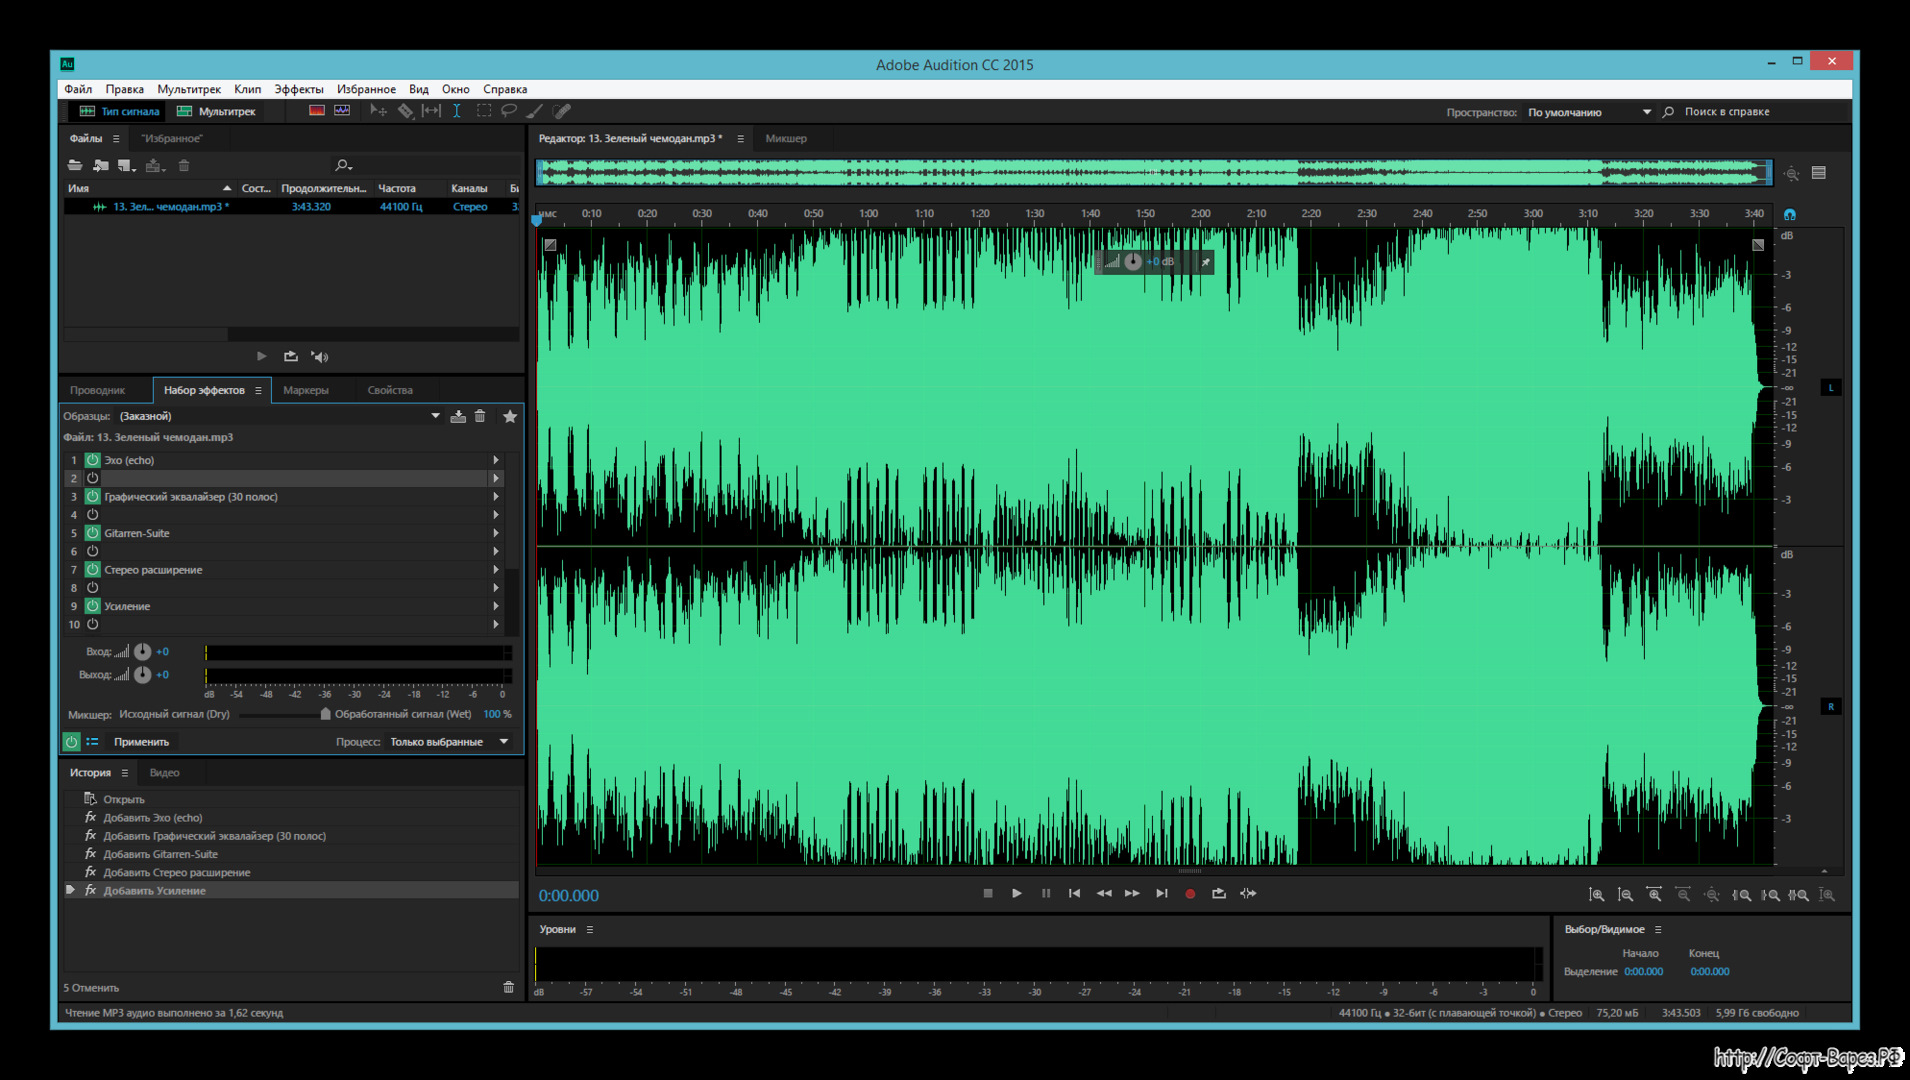Screen dimensions: 1910x1080
Task: Click the star icon to save effects preset
Action: pos(510,416)
